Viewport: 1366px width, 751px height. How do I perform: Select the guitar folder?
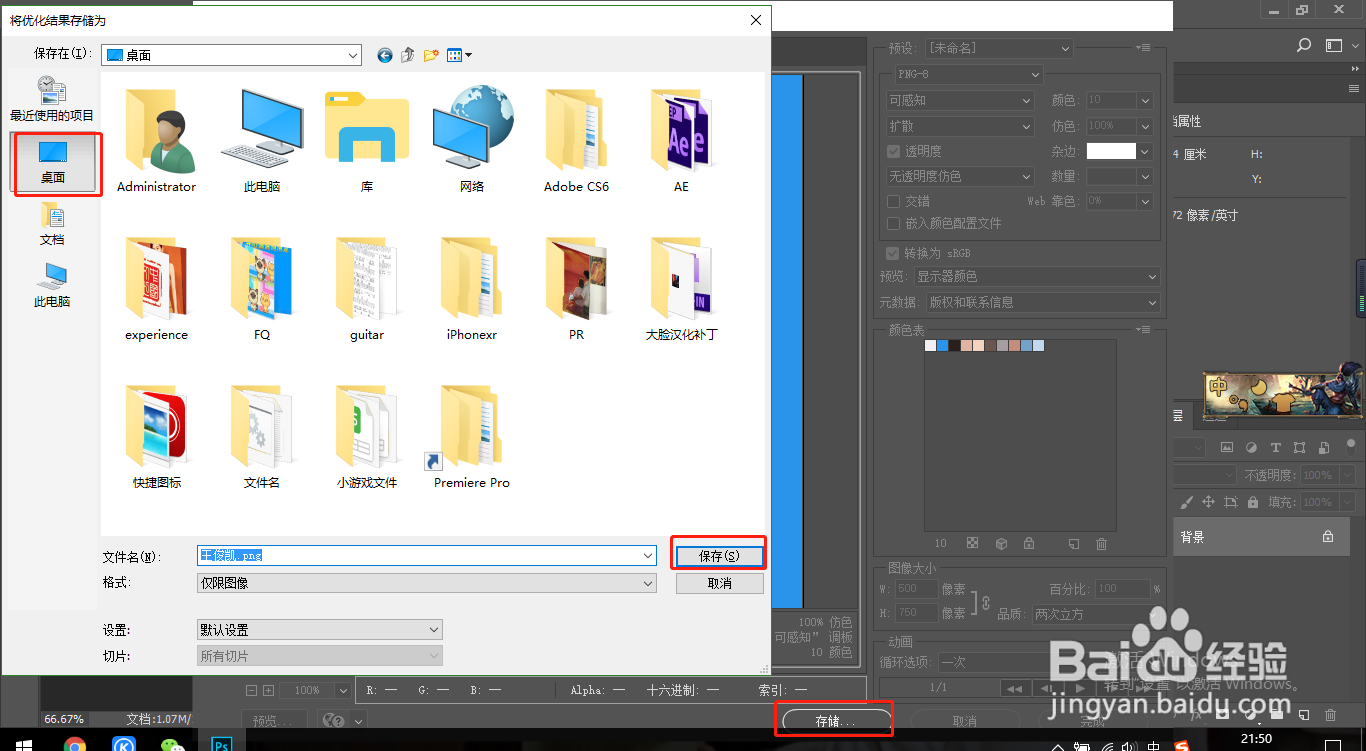[367, 288]
